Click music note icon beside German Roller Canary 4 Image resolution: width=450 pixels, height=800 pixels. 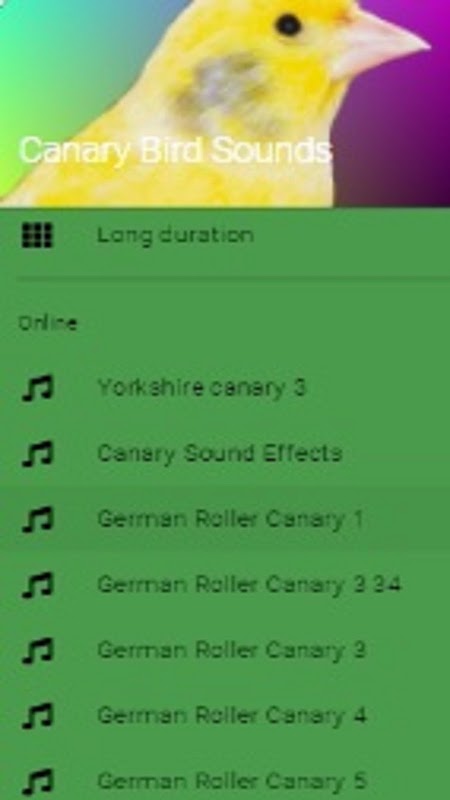(37, 715)
